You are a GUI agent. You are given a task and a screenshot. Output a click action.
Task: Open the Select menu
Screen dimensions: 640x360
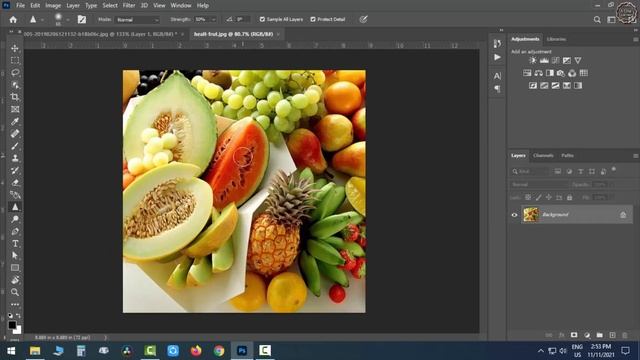tap(110, 5)
